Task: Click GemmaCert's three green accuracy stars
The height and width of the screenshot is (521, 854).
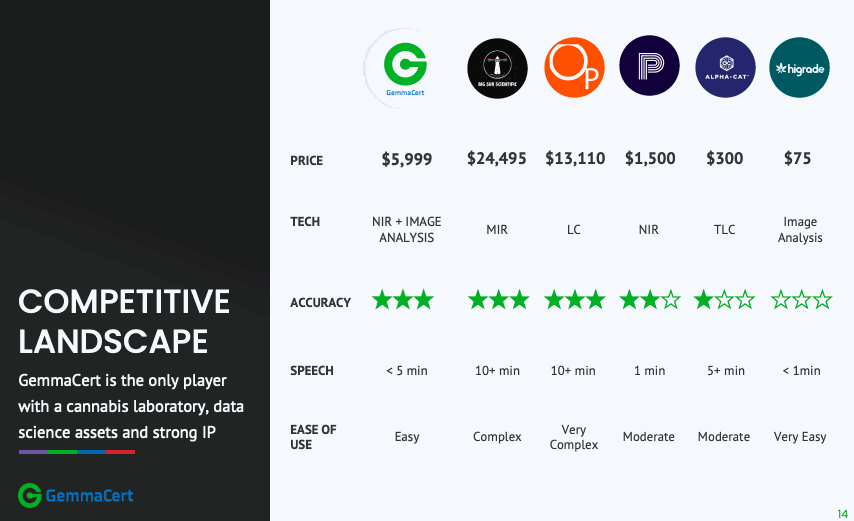Action: [x=403, y=300]
